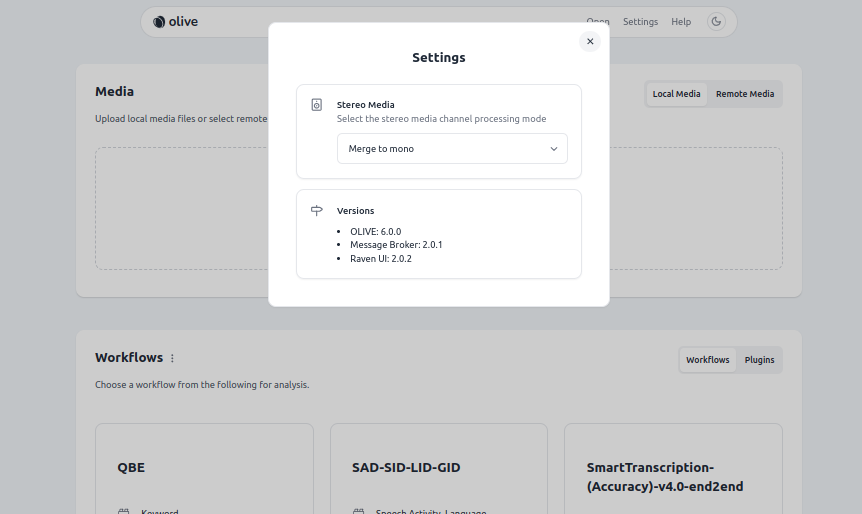Switch to the Local Media tab
The height and width of the screenshot is (514, 862).
pos(676,94)
